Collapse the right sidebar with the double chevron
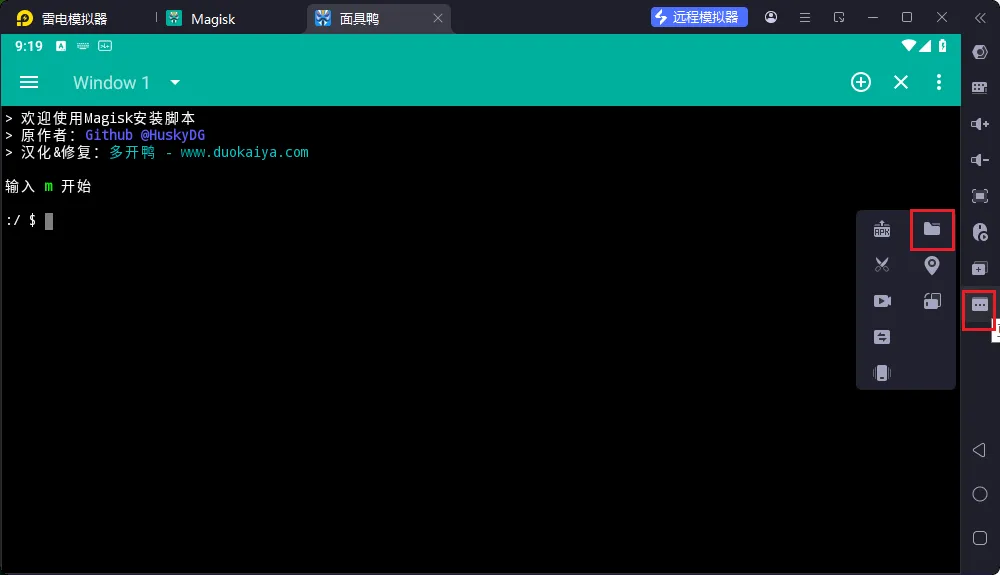Image resolution: width=1000 pixels, height=575 pixels. (980, 17)
